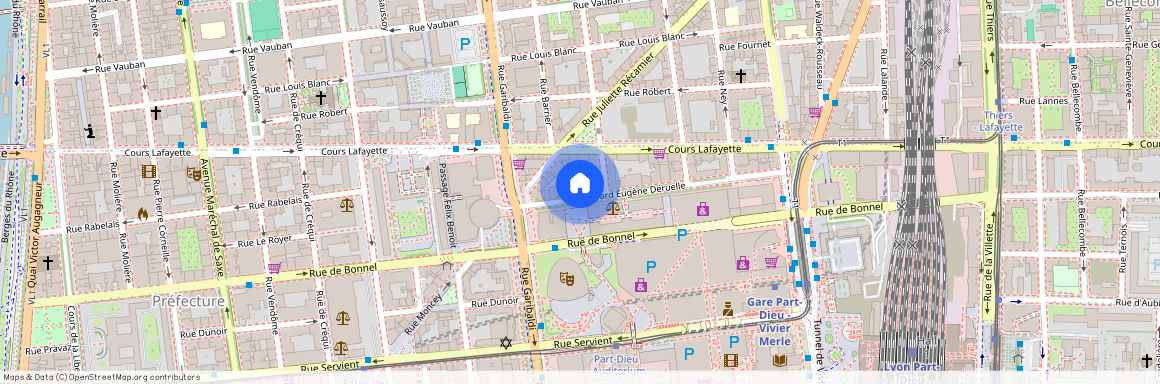This screenshot has height=384, width=1160.
Task: Select the church cross beside Quai Victor Augagneur
Action: pos(48,262)
